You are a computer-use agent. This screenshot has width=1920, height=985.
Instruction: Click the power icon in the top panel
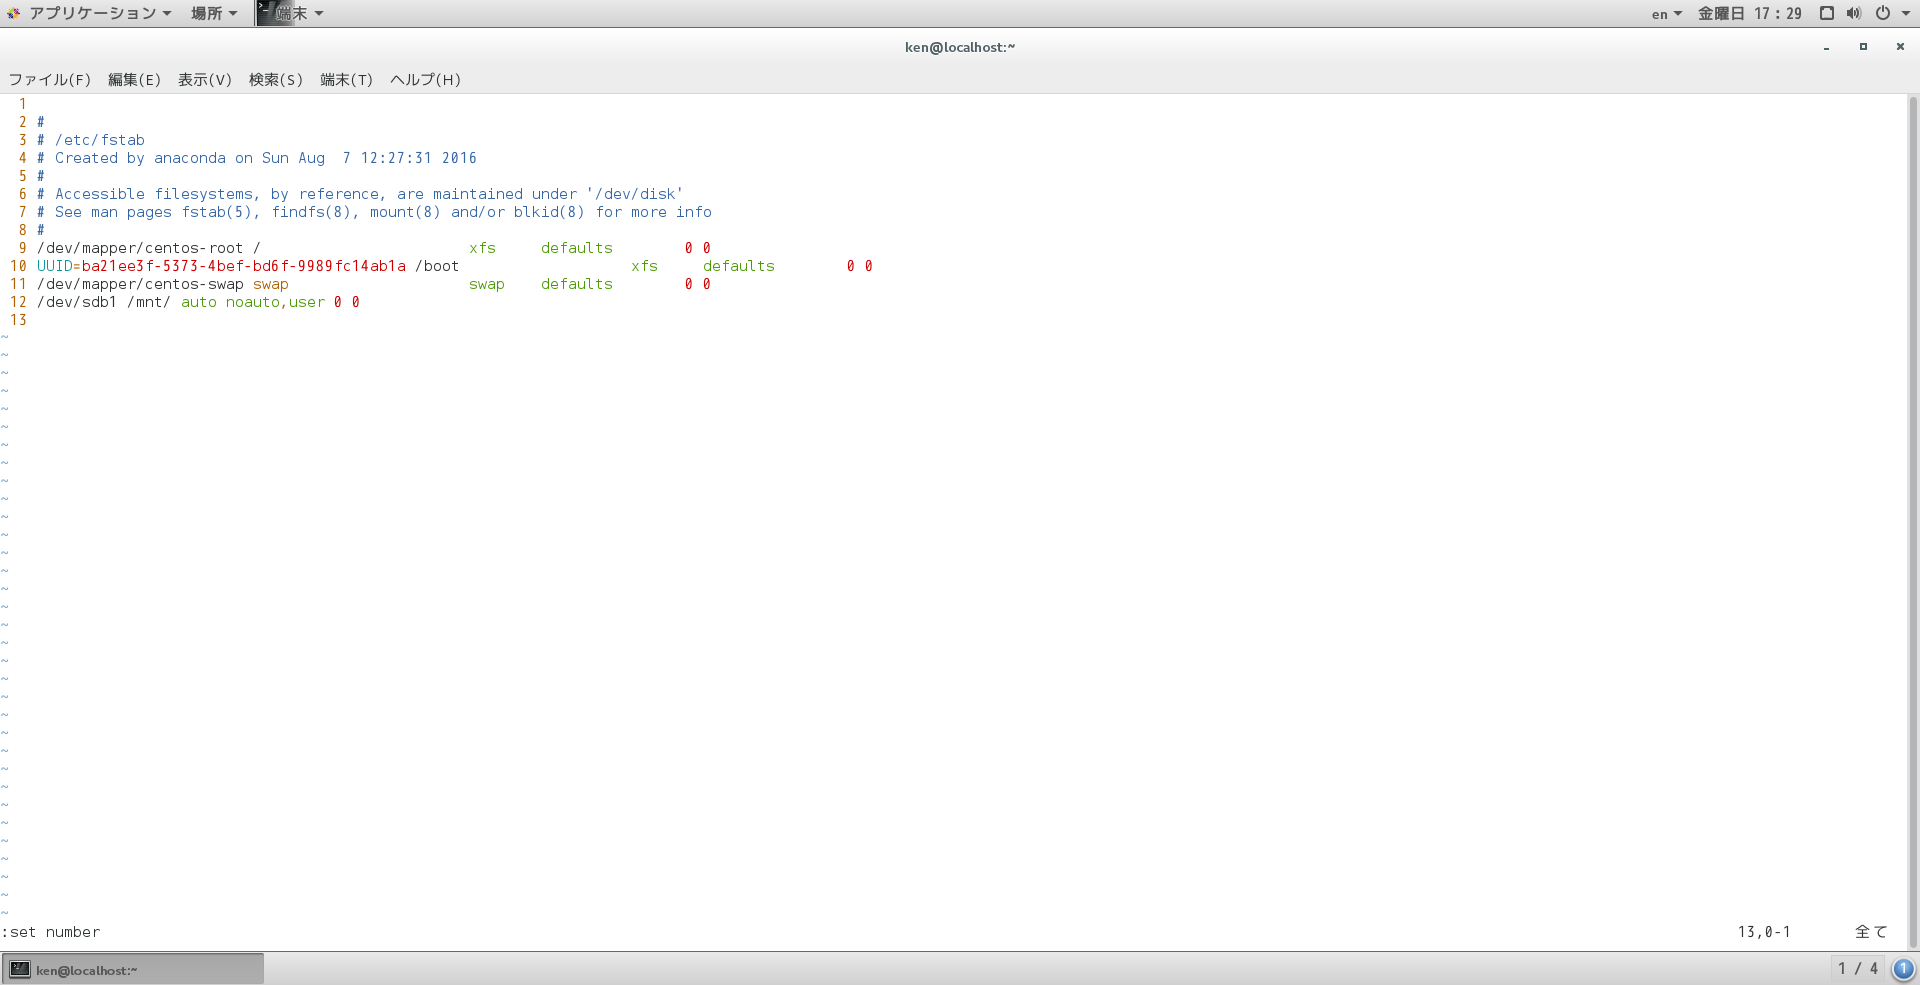pyautogui.click(x=1883, y=13)
